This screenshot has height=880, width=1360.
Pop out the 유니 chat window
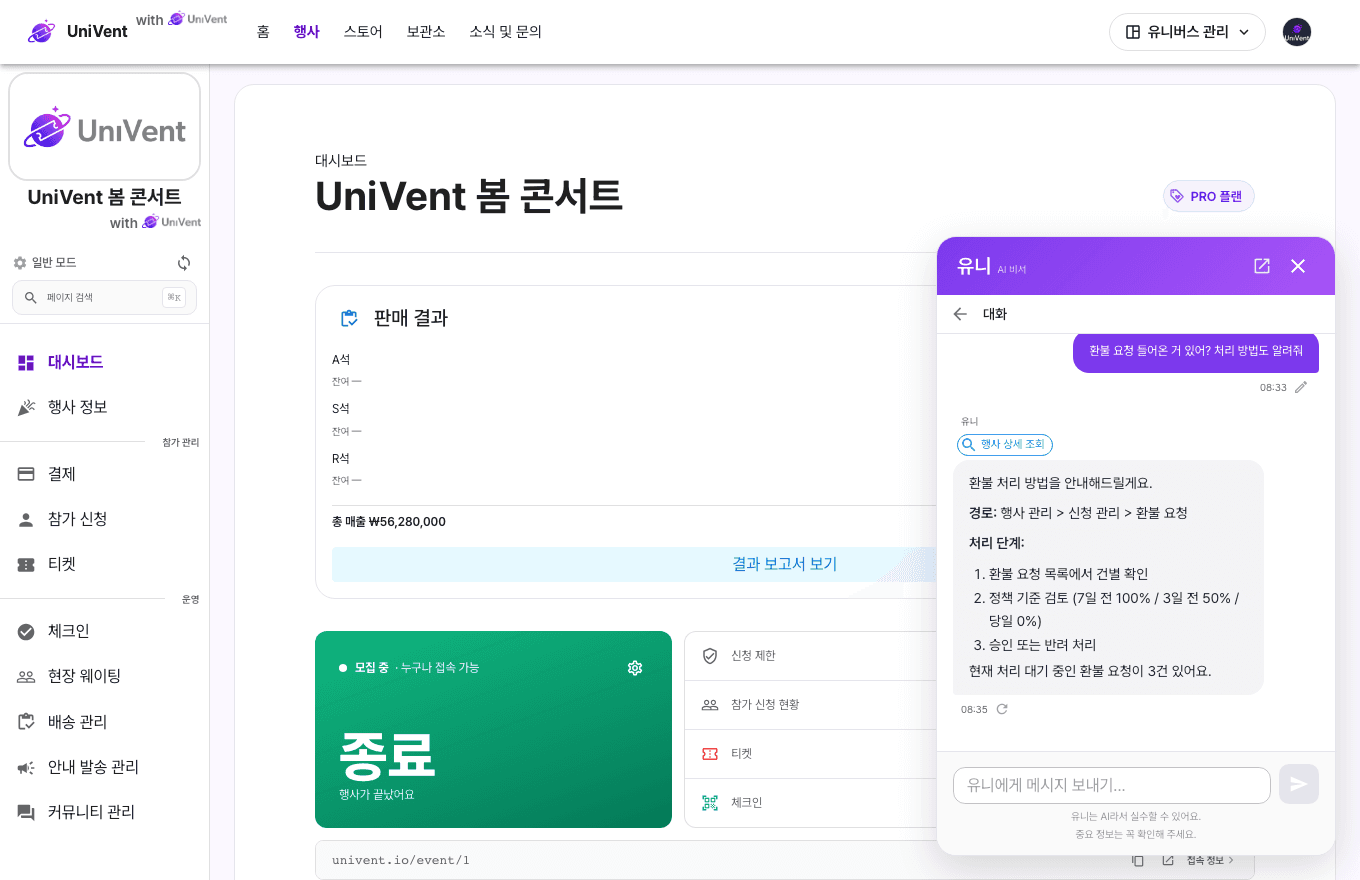(x=1262, y=266)
